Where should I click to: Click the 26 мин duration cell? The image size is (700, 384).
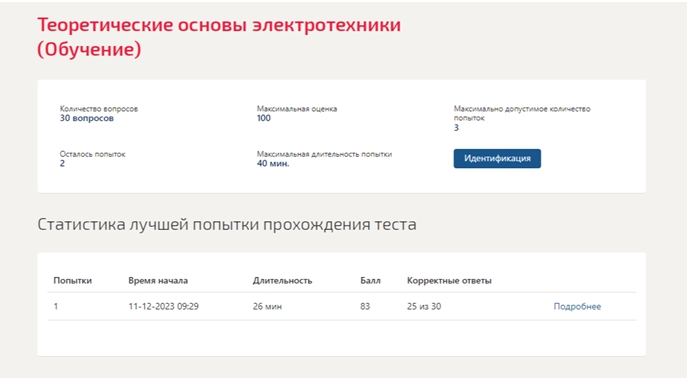(267, 306)
